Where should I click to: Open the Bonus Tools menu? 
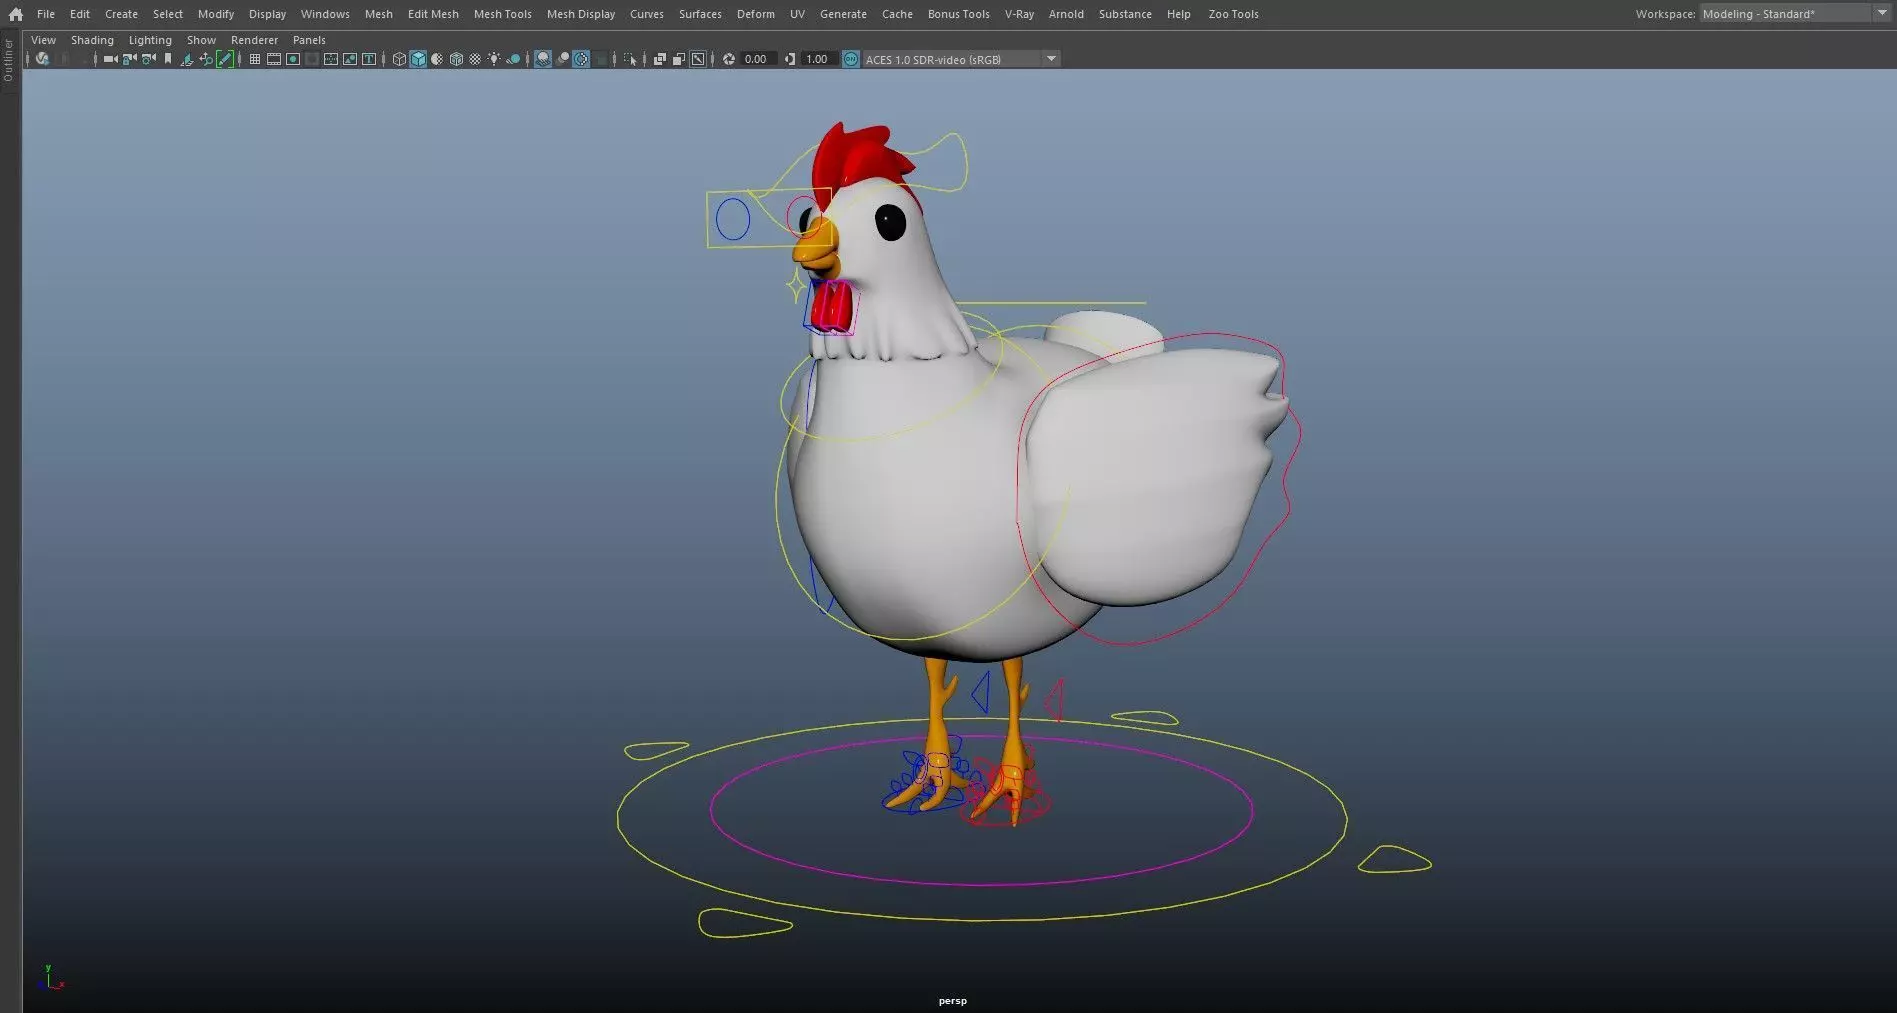[x=958, y=14]
